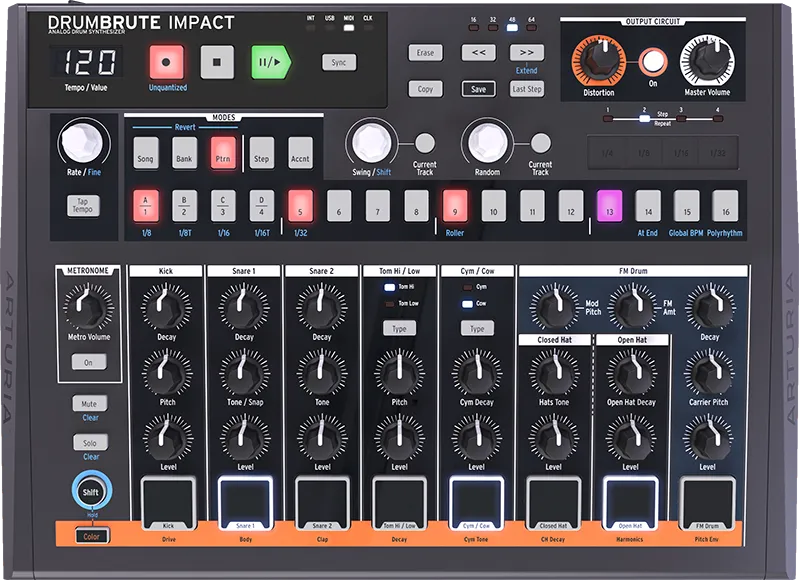Select Bank mode

184,153
